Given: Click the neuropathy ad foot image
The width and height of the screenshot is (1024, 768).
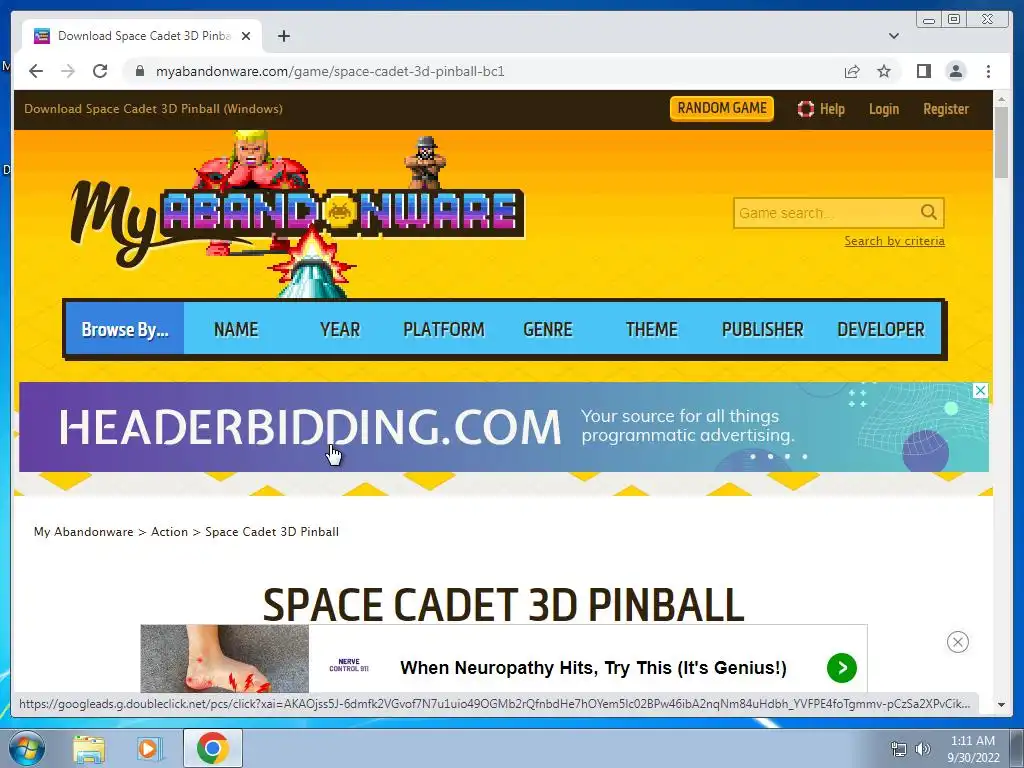Looking at the screenshot, I should point(225,658).
